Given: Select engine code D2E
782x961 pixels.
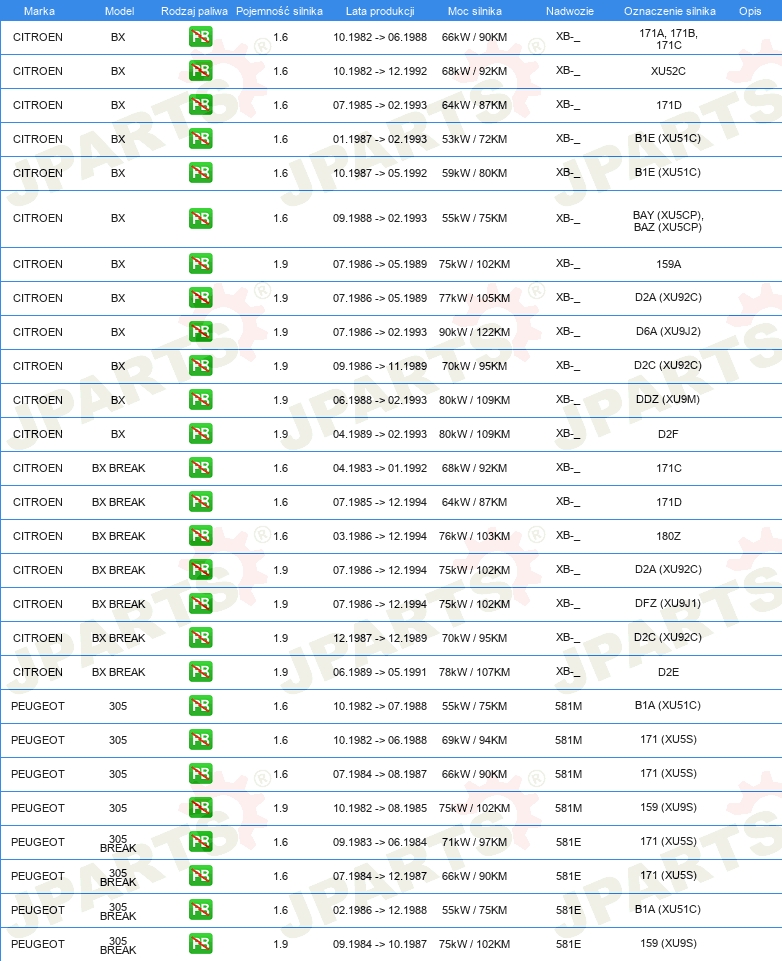Looking at the screenshot, I should point(669,672).
